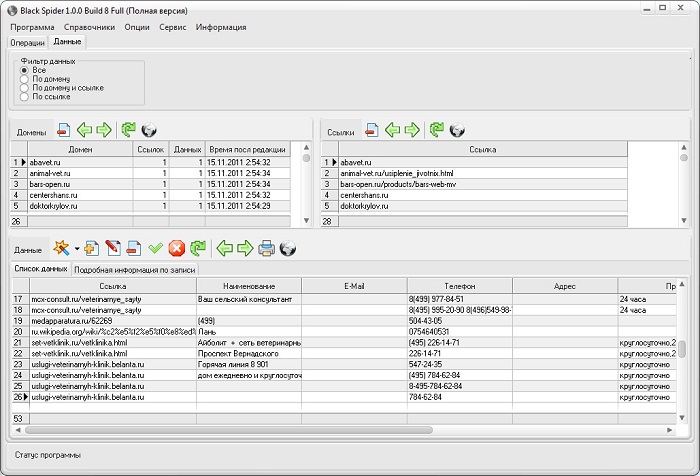Click the green right arrow in Данные toolbar
The height and width of the screenshot is (476, 700).
pyautogui.click(x=245, y=248)
